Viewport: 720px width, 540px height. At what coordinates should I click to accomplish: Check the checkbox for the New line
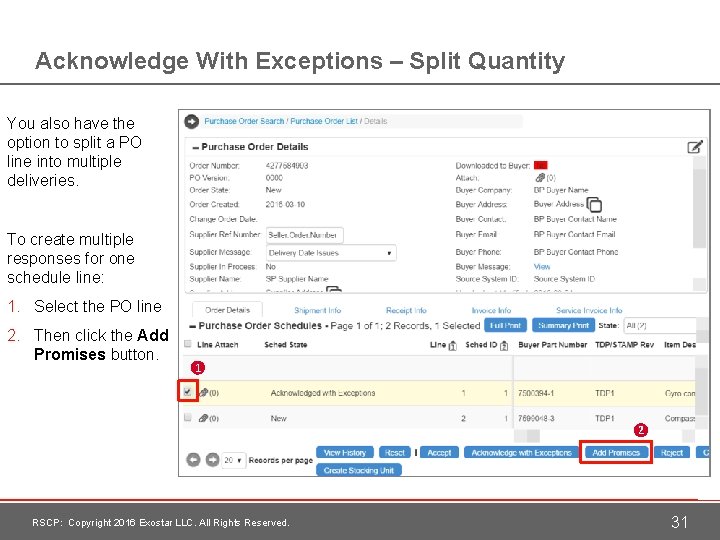tap(187, 417)
